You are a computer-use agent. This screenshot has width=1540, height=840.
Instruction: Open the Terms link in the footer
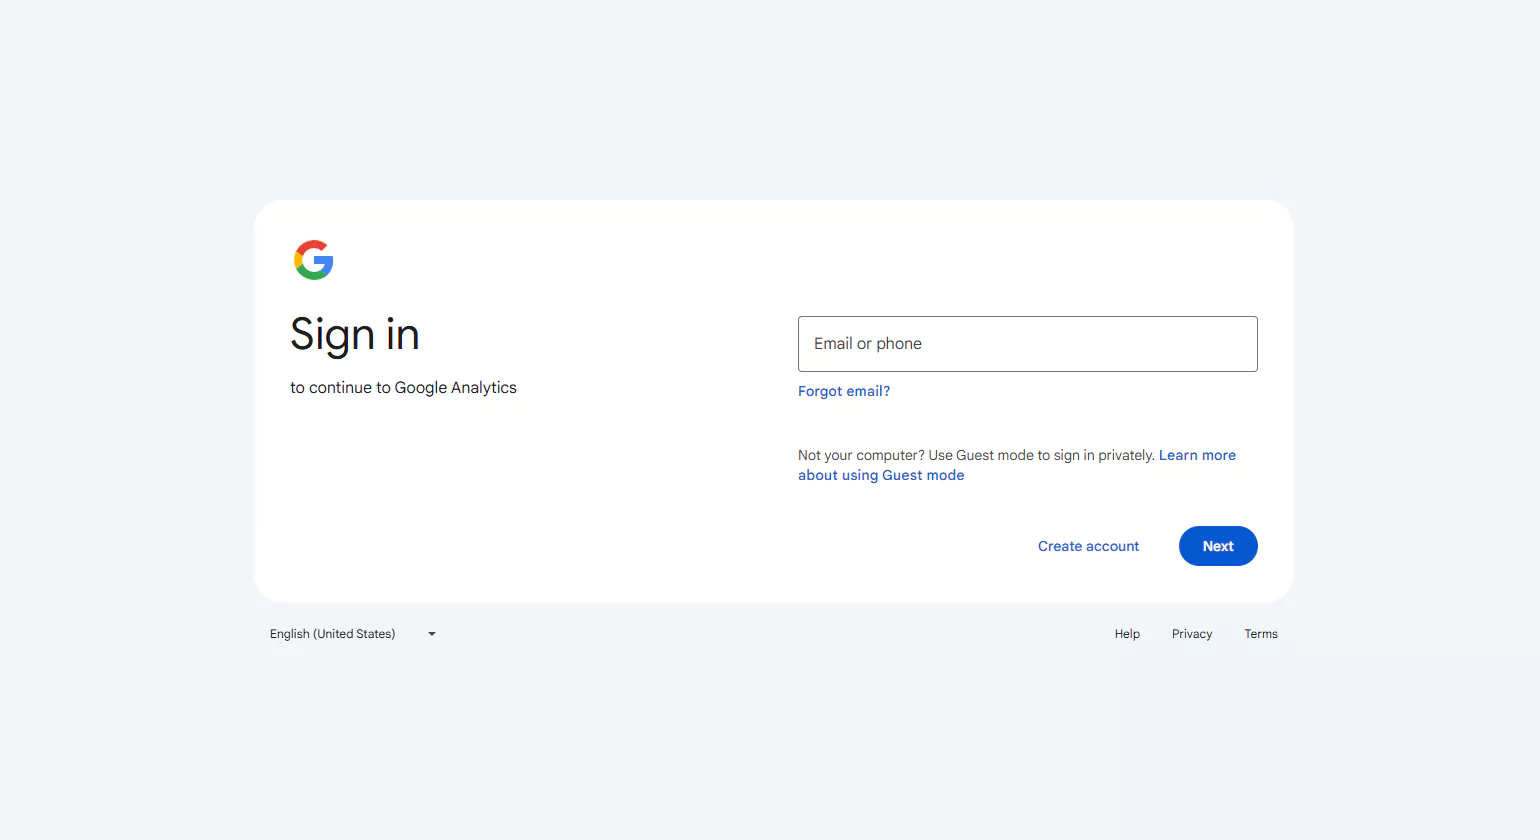(x=1261, y=633)
